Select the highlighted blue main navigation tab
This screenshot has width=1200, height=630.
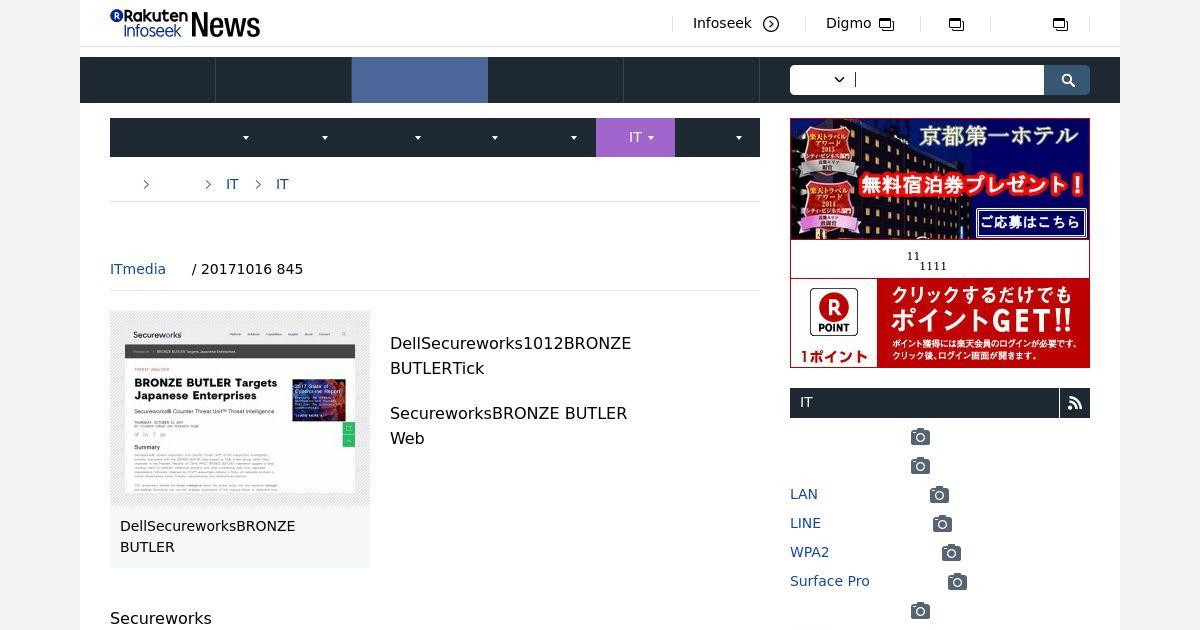tap(420, 80)
